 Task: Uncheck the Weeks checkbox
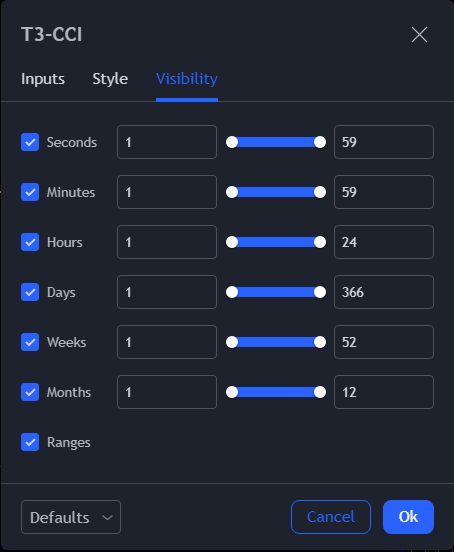(30, 342)
